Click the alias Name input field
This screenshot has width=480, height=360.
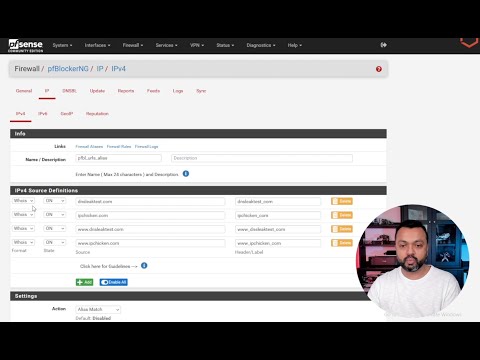coord(119,158)
